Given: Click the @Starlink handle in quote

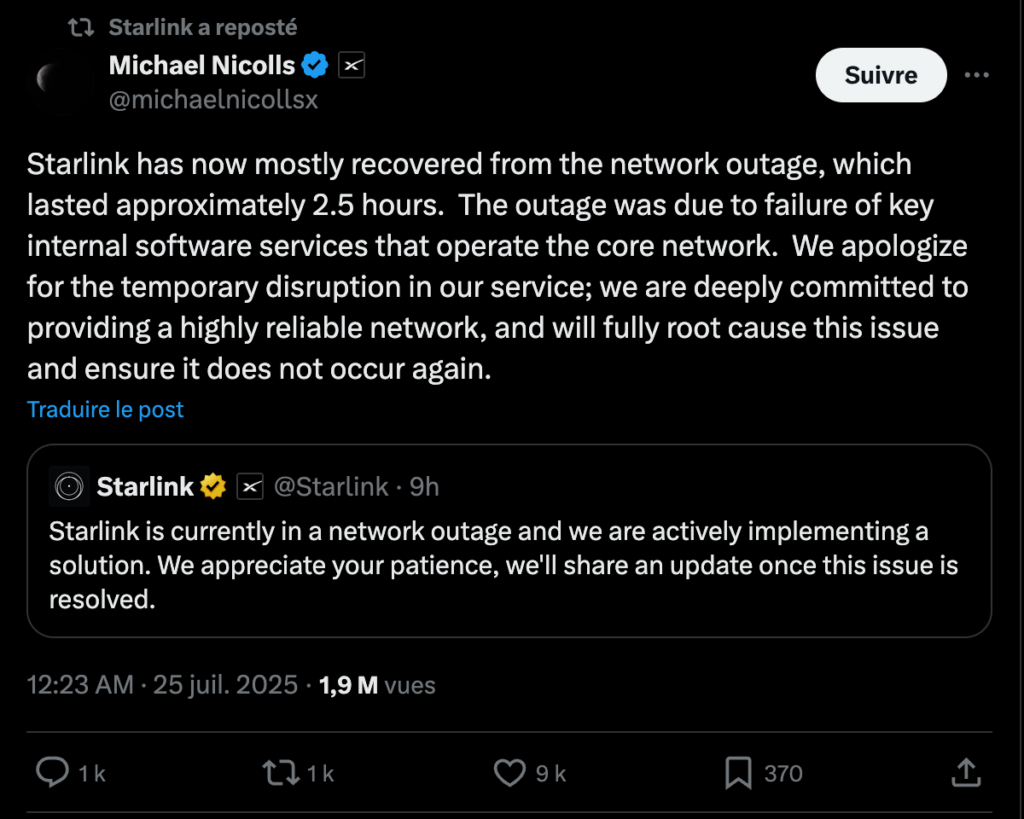Looking at the screenshot, I should point(331,487).
